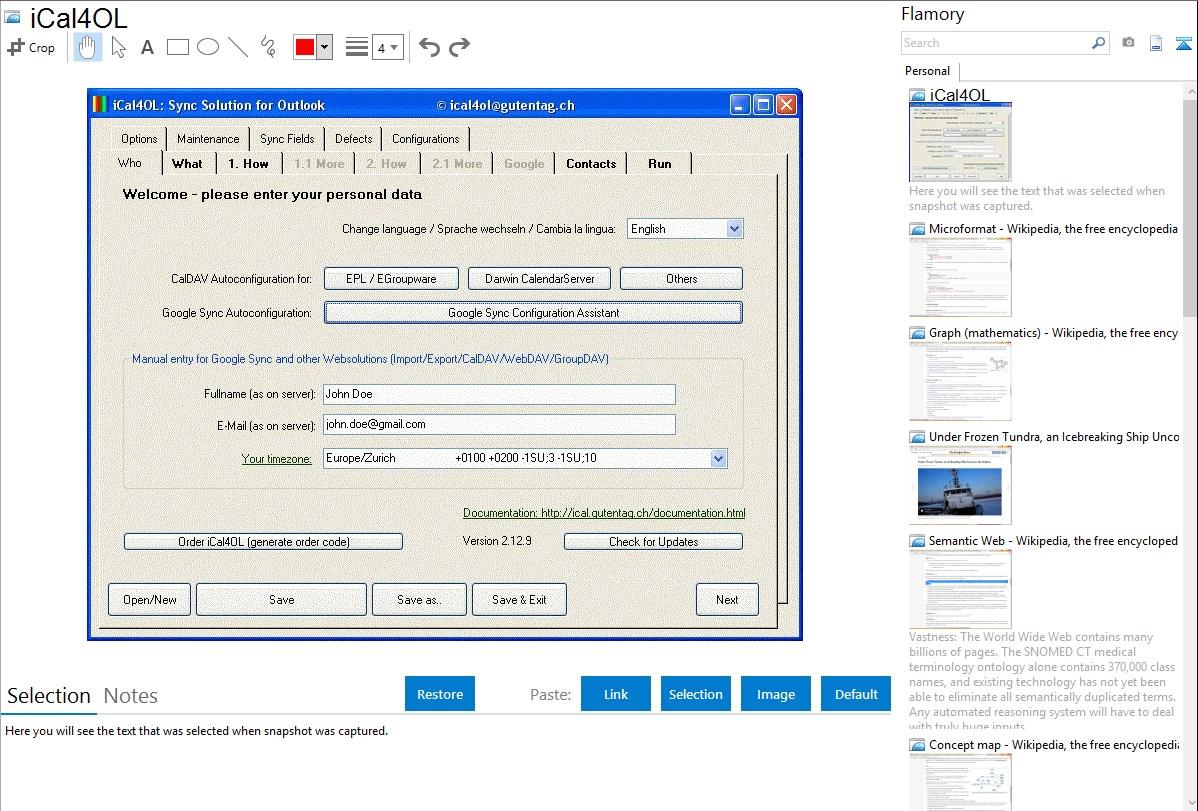Activate the hand pan tool
1198x811 pixels.
click(87, 47)
